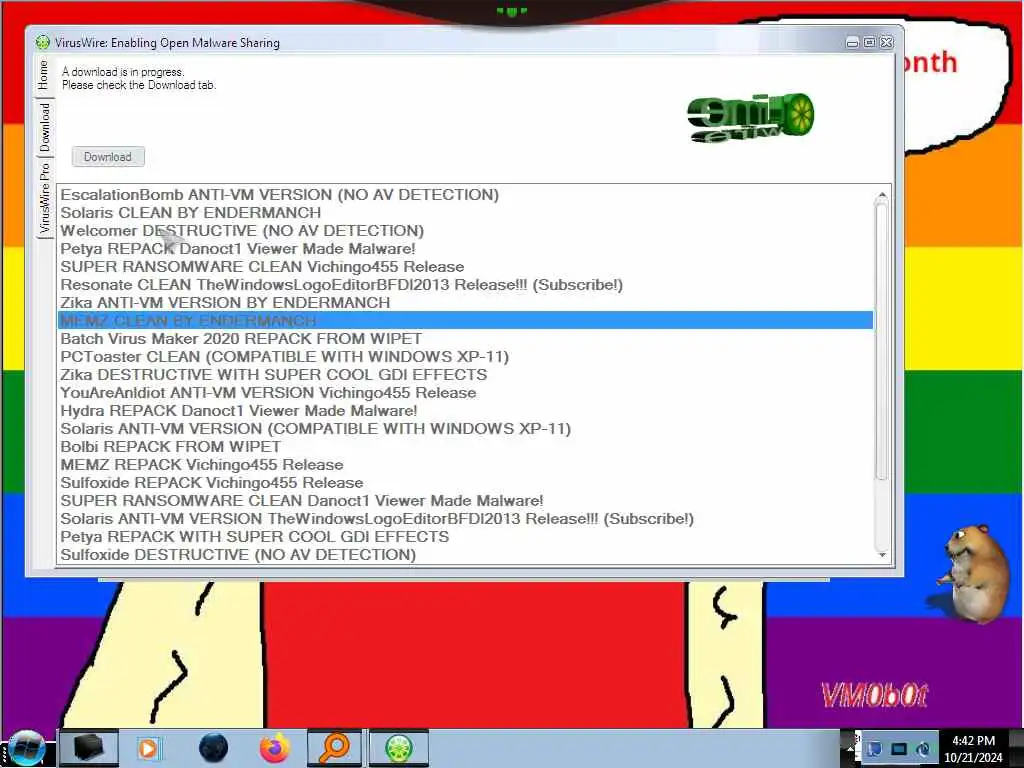Minimize the VirusWire window
1024x768 pixels.
click(852, 42)
